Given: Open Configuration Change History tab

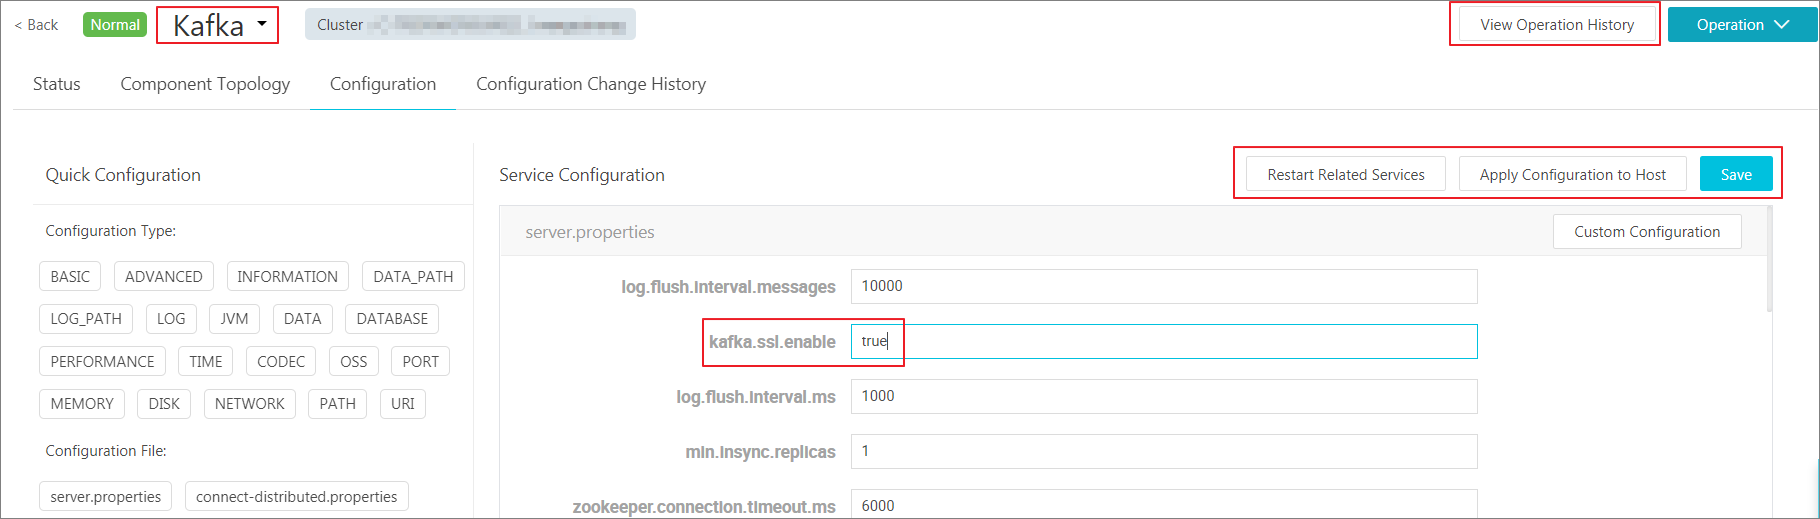Looking at the screenshot, I should tap(591, 84).
